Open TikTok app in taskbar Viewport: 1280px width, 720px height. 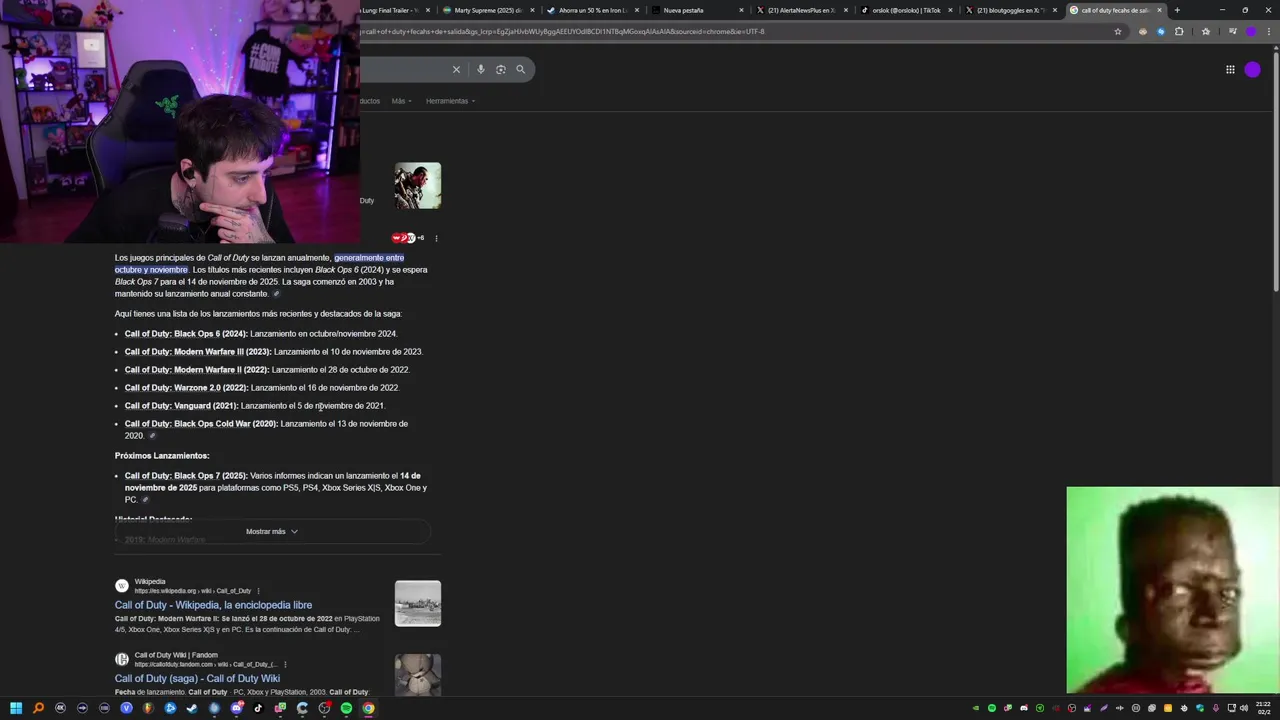(258, 708)
